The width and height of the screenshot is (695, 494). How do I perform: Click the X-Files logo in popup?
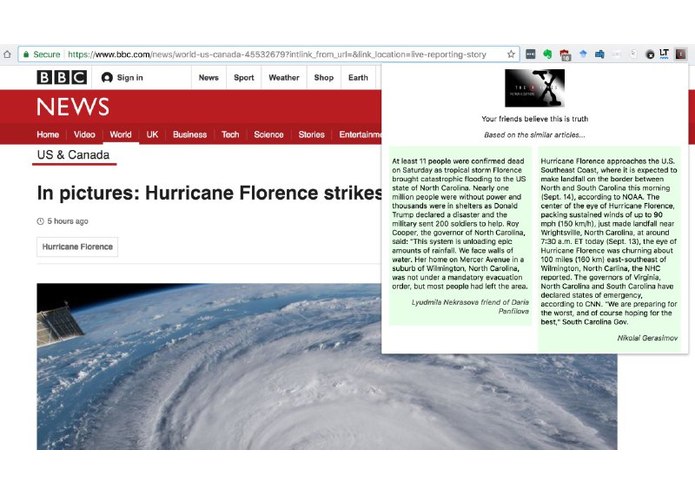point(535,88)
